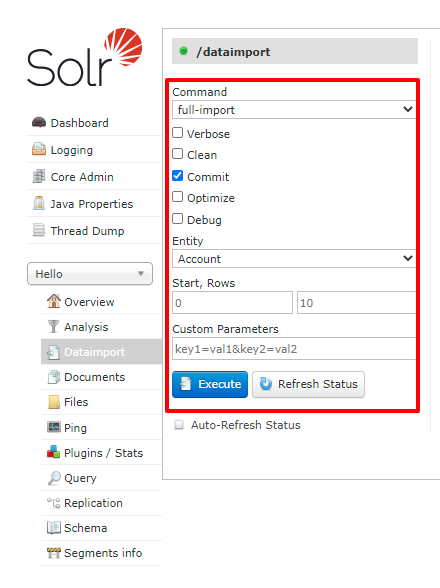This screenshot has height=588, width=440.
Task: Open the Dashboard page
Action: coord(80,123)
